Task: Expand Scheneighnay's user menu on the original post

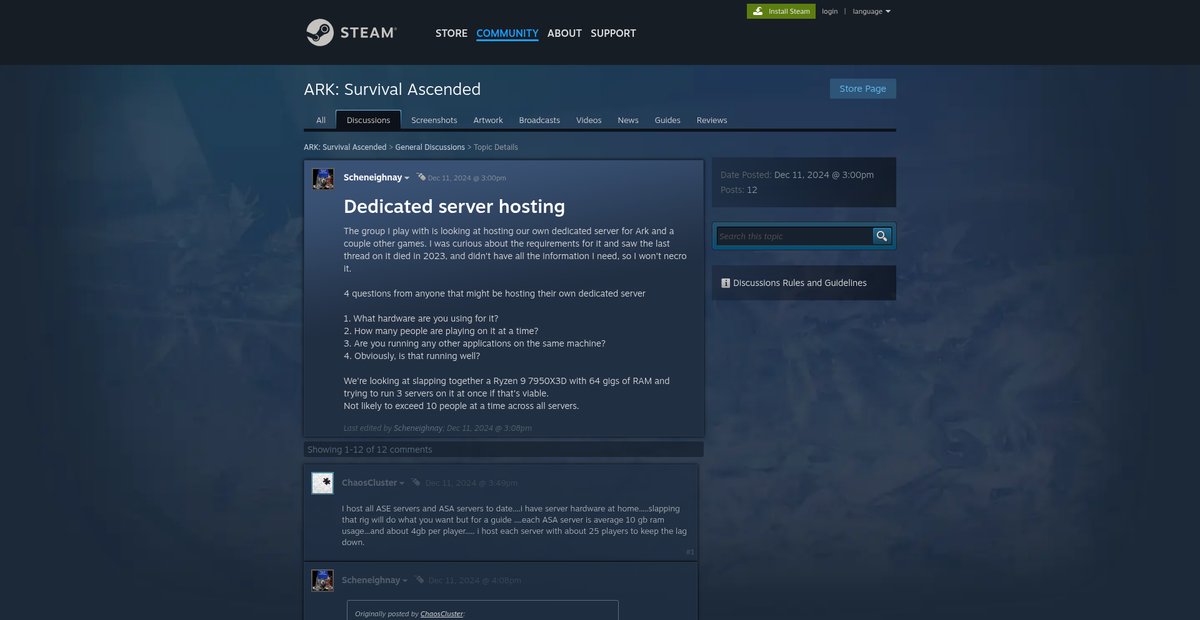Action: click(x=407, y=178)
